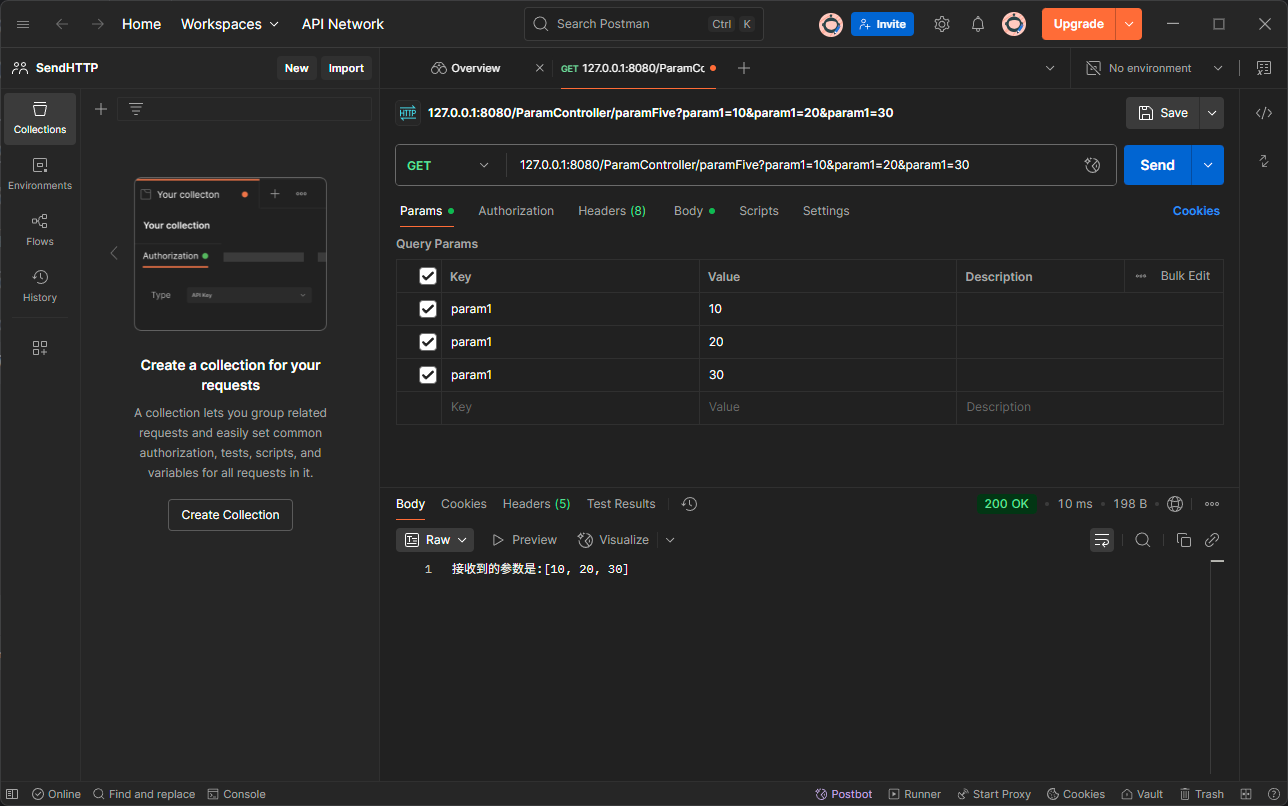This screenshot has height=806, width=1288.
Task: Go back with the left arrow icon
Action: coord(62,24)
